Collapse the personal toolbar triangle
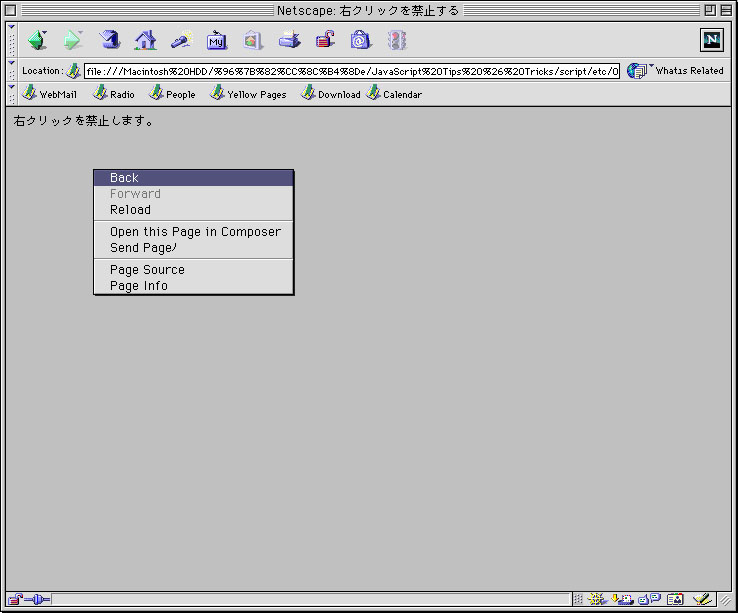Screen dimensions: 738x613 [12, 87]
